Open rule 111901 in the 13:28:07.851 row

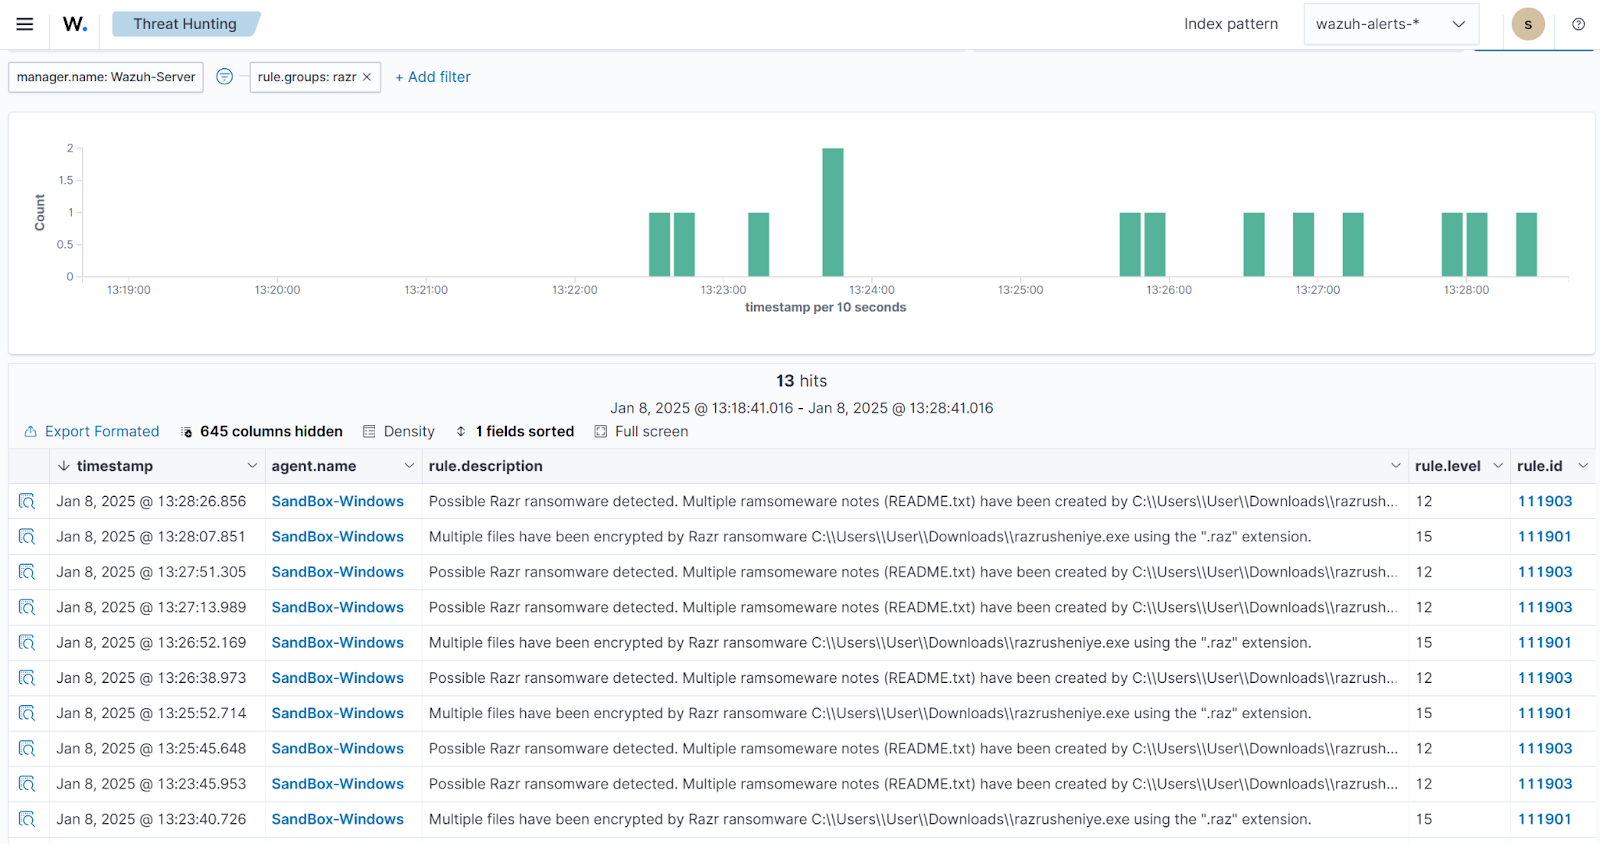click(1545, 537)
